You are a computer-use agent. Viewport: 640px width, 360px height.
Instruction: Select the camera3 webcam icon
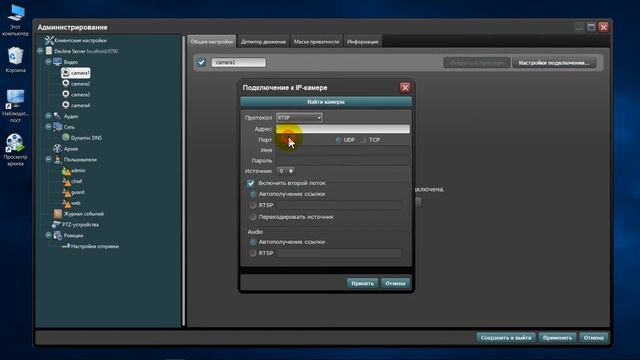coord(66,94)
